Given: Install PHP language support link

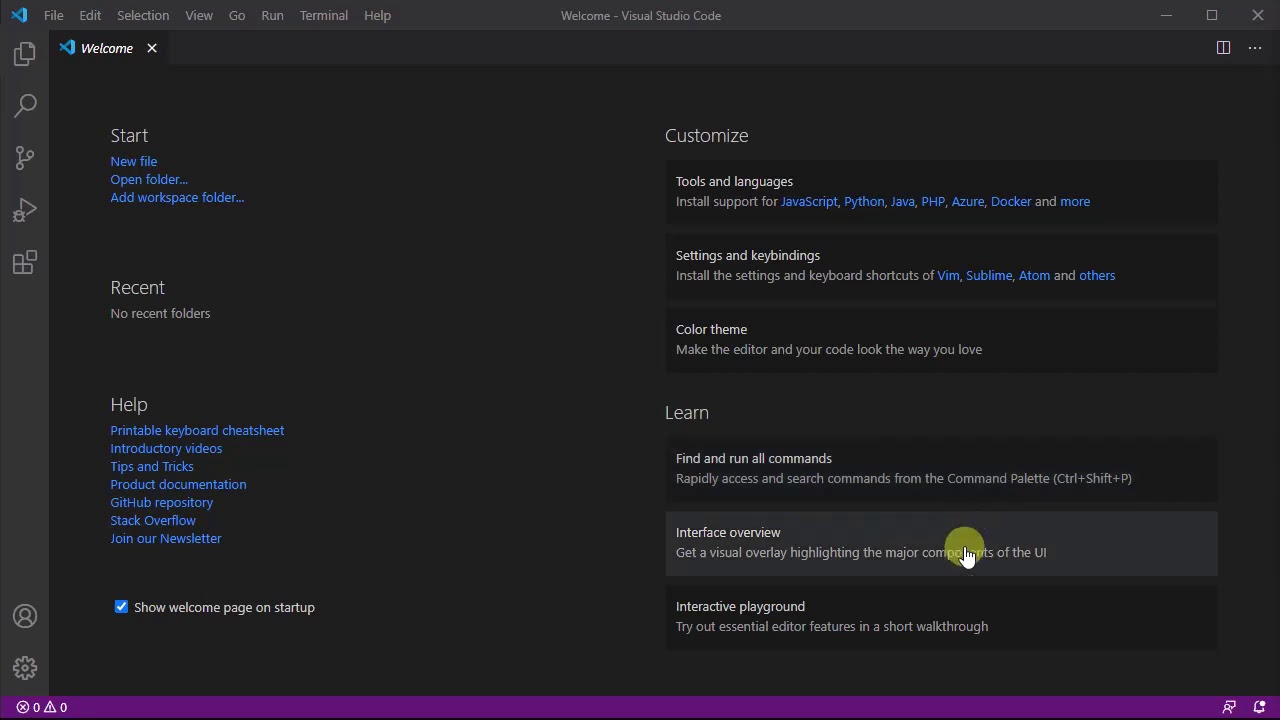Looking at the screenshot, I should 933,201.
